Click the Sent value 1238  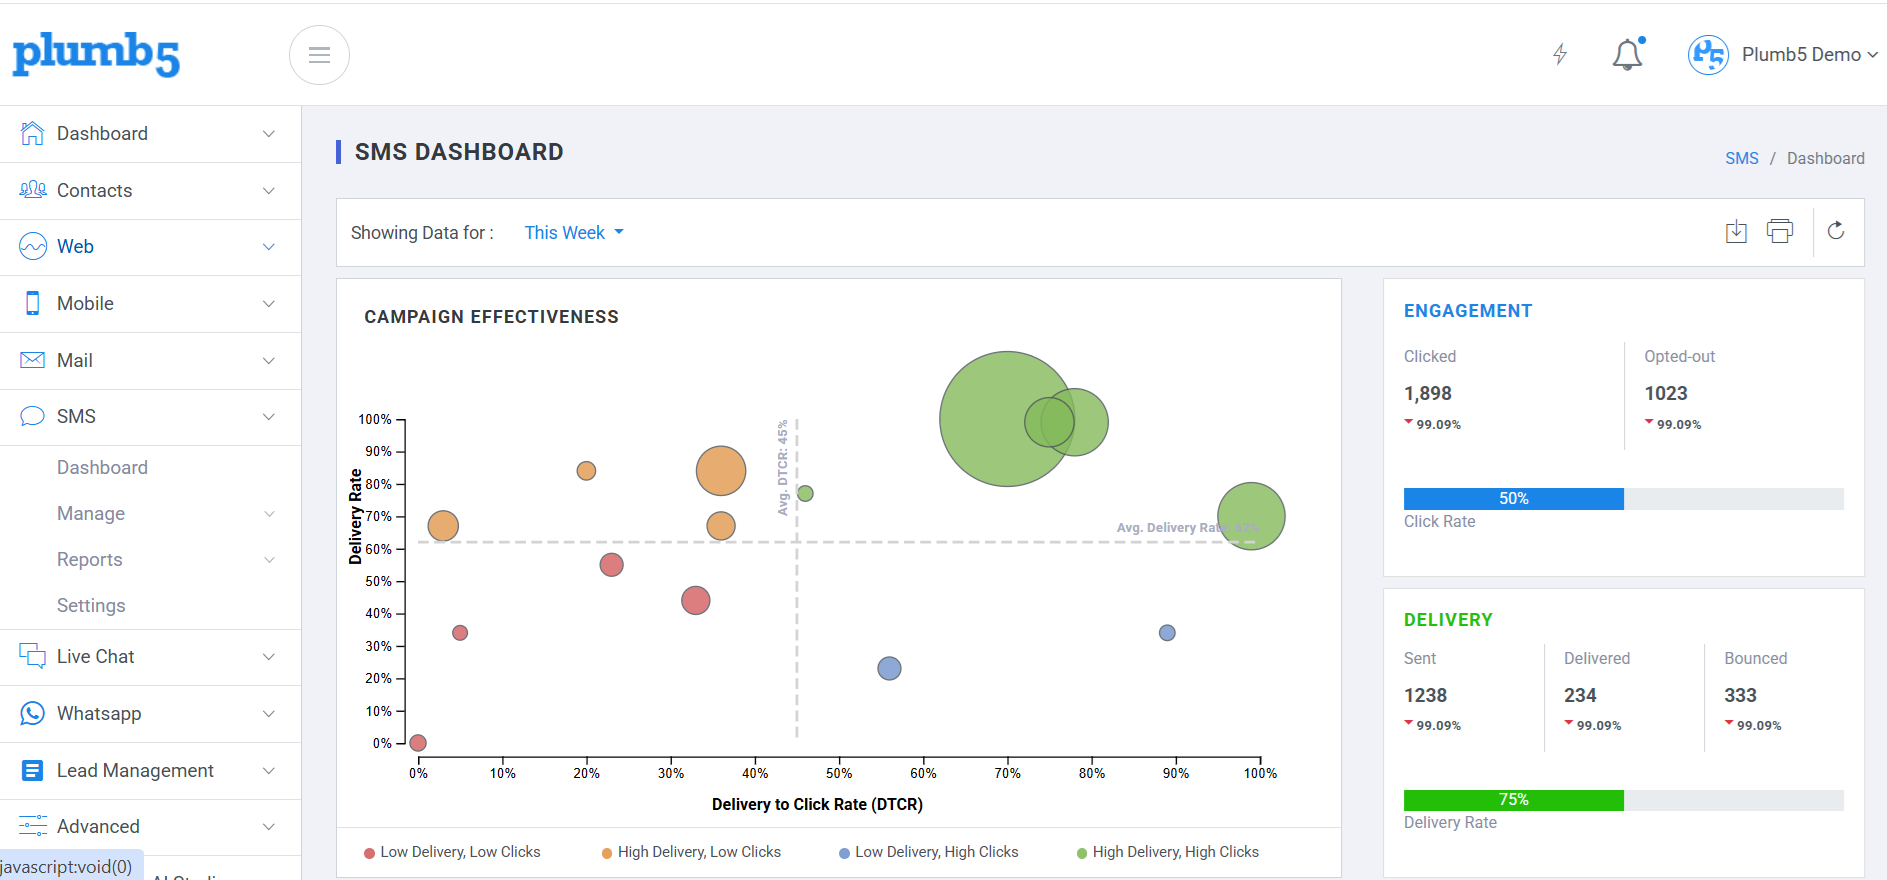click(x=1425, y=695)
